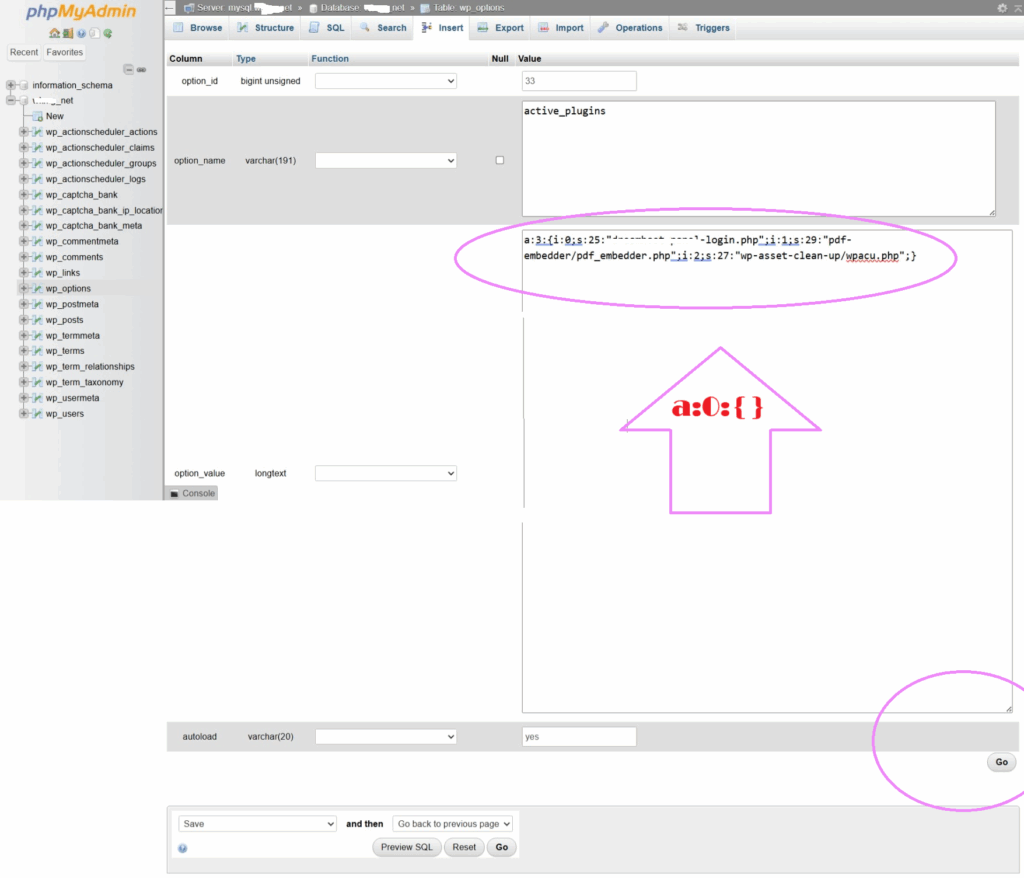Click the help icon beside the Save dropdown
The image size is (1024, 878).
coord(183,848)
